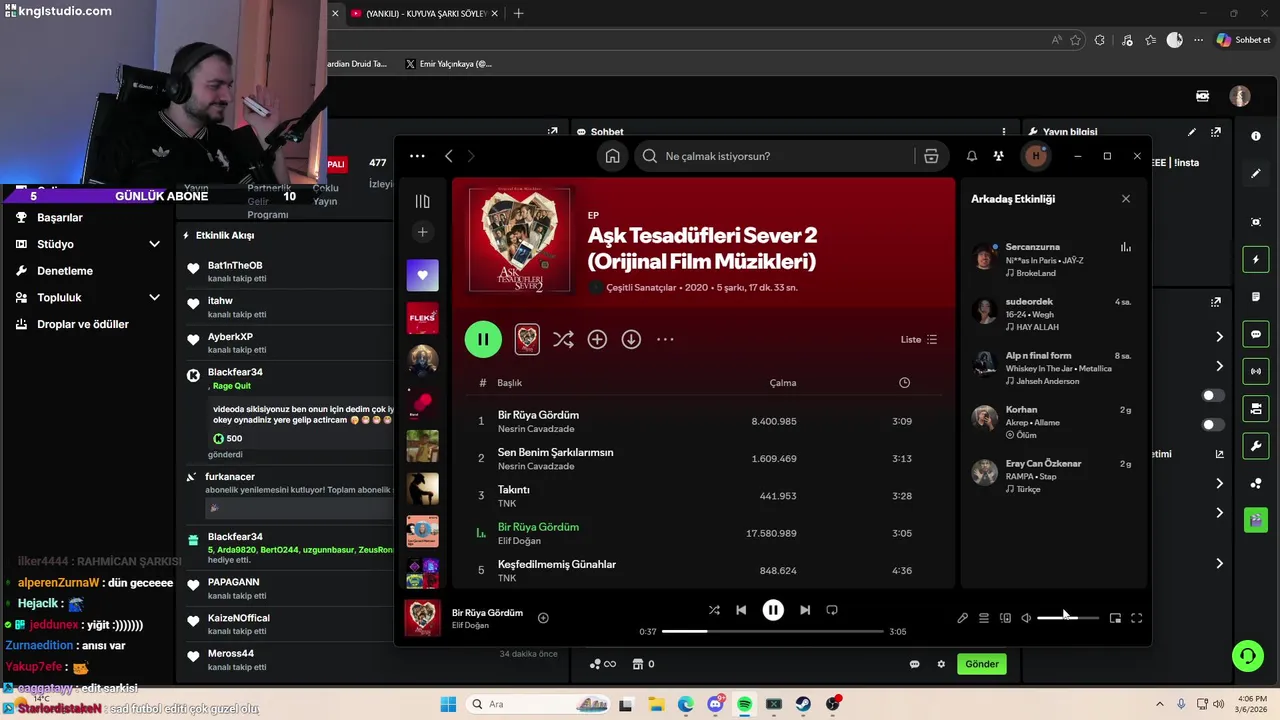This screenshot has height=720, width=1280.
Task: Toggle shuffle next to the green pause button
Action: tap(563, 340)
